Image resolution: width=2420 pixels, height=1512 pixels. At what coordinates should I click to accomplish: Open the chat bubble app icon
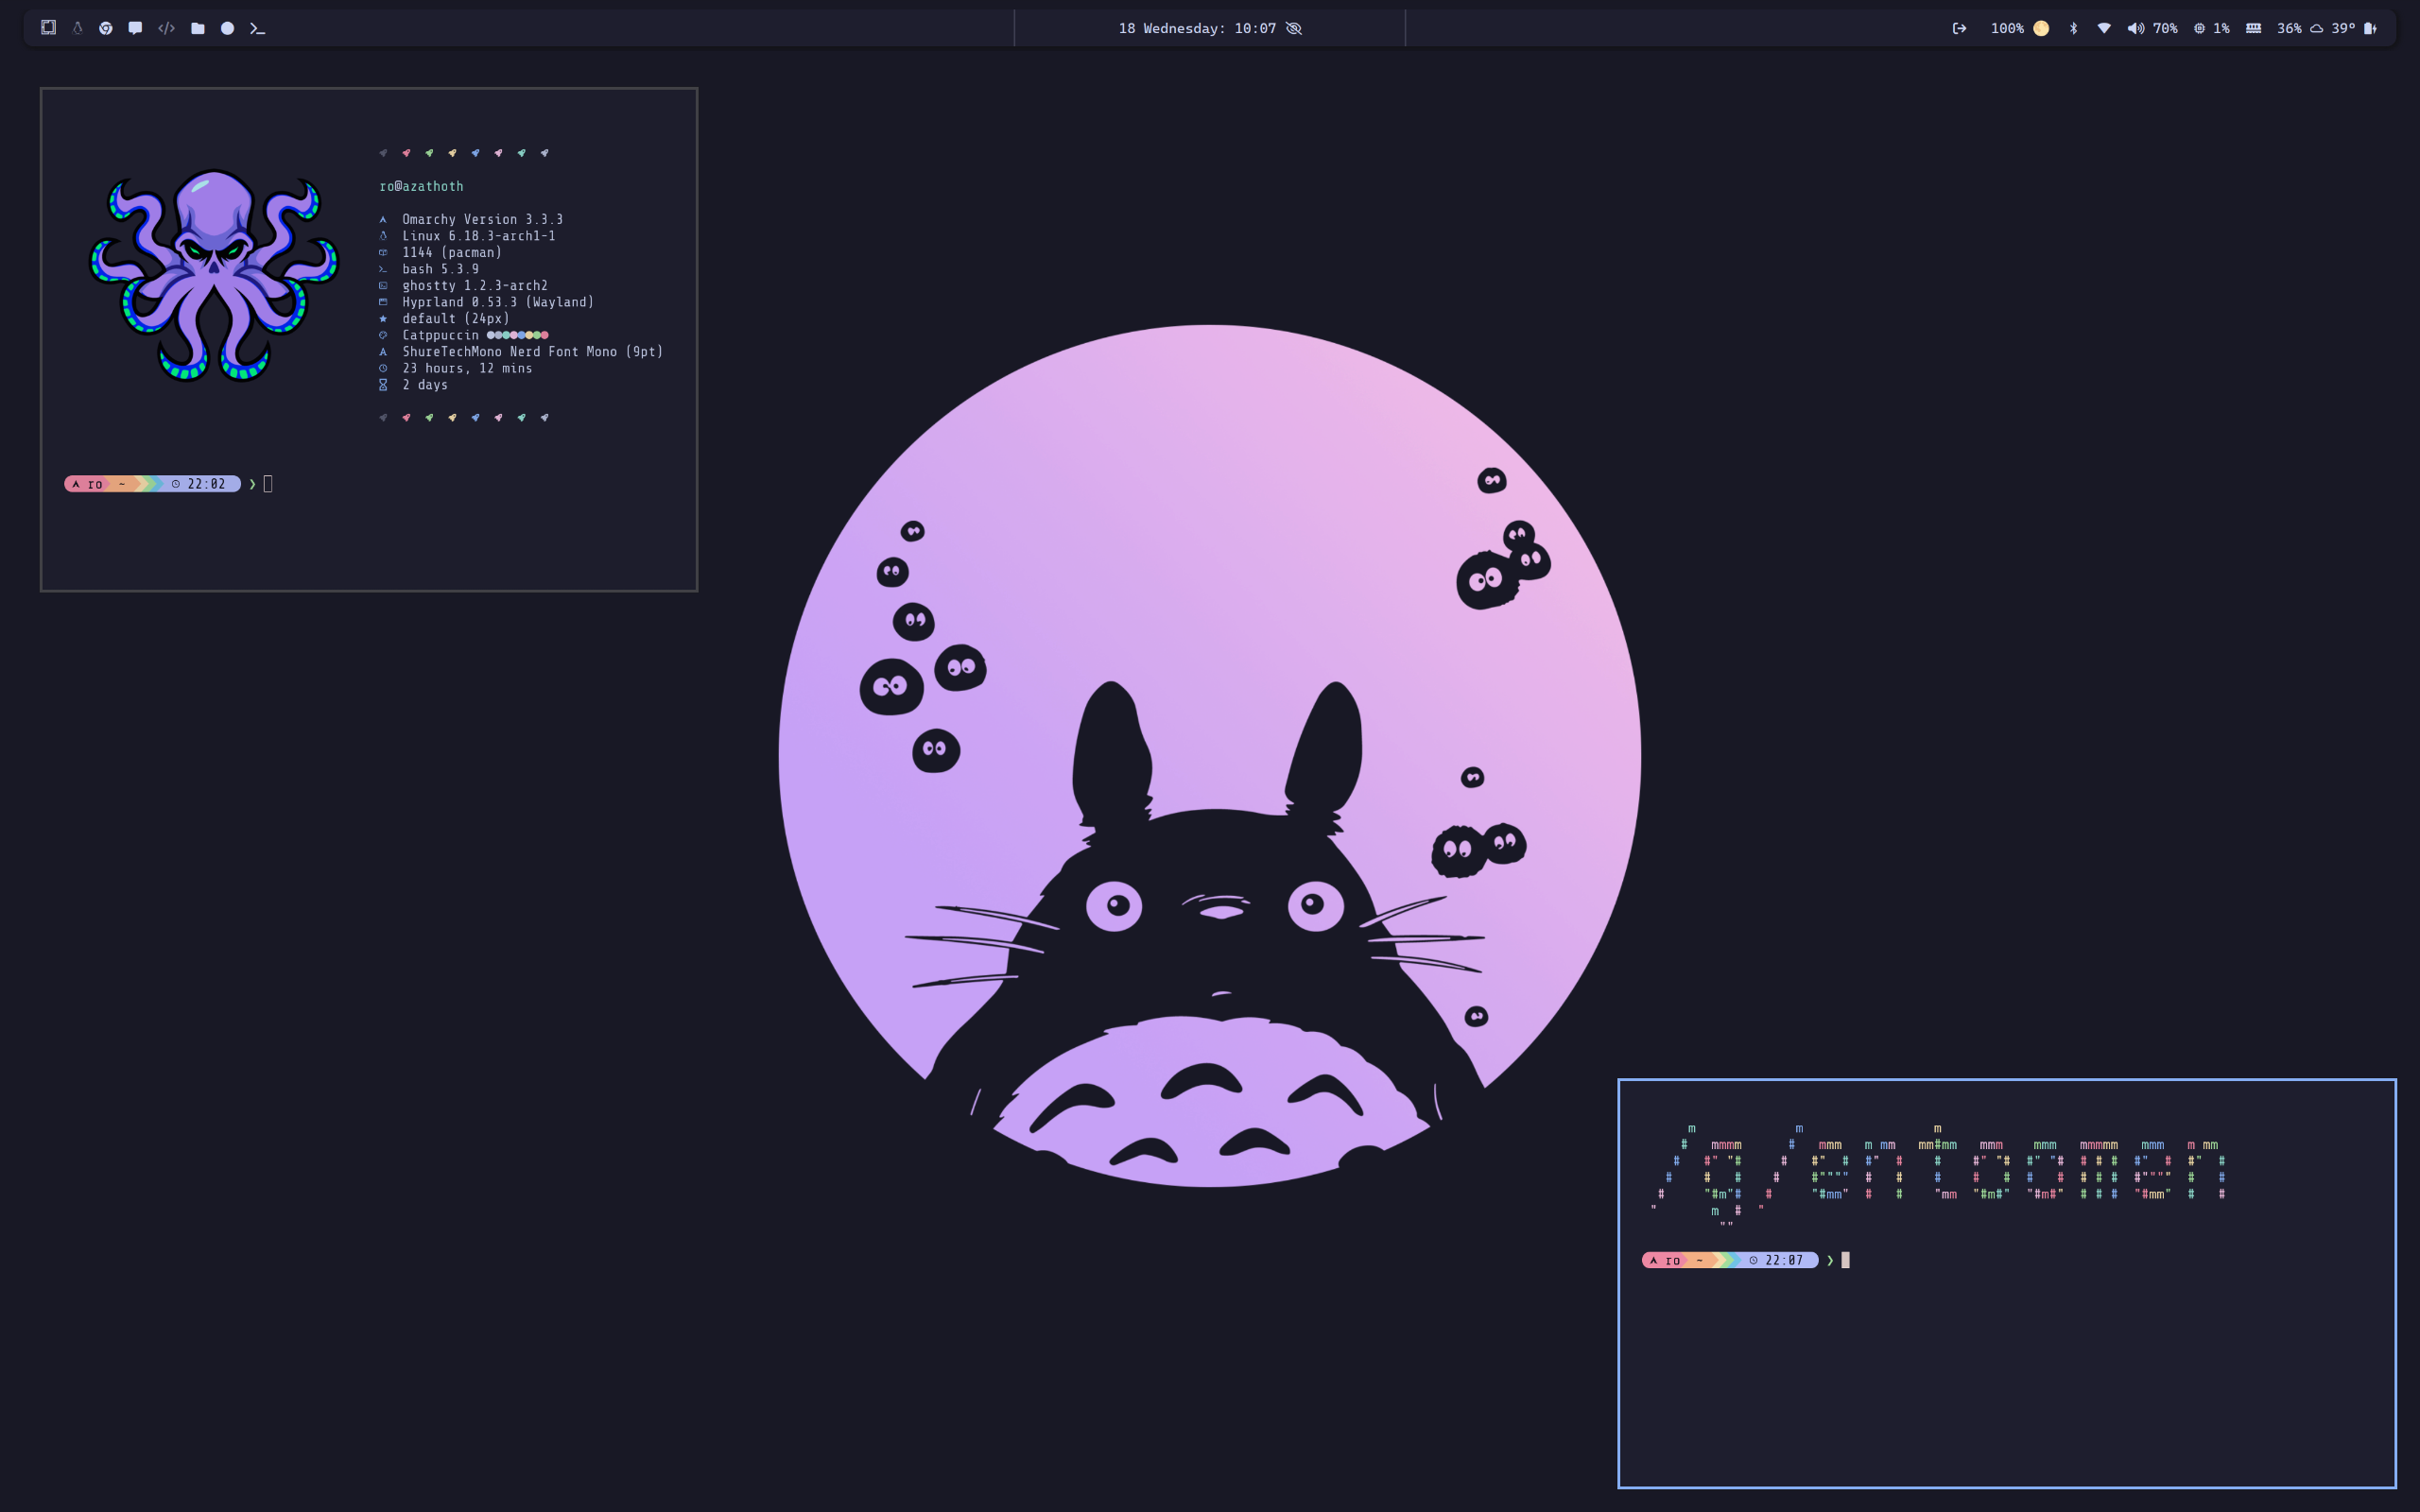click(x=135, y=28)
